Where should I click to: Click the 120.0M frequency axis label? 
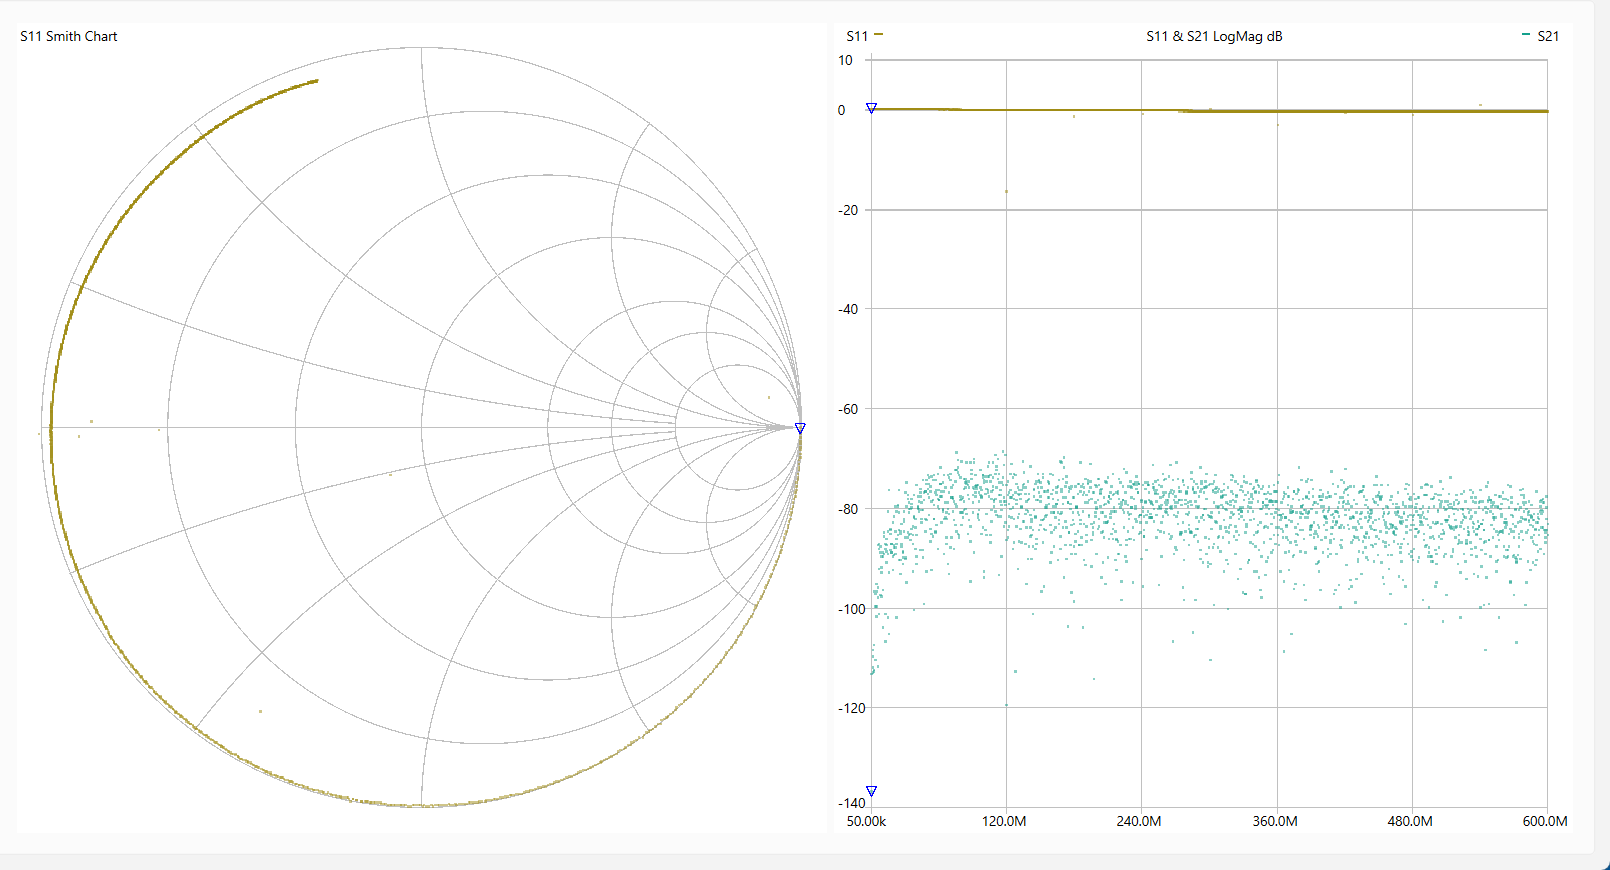1004,821
